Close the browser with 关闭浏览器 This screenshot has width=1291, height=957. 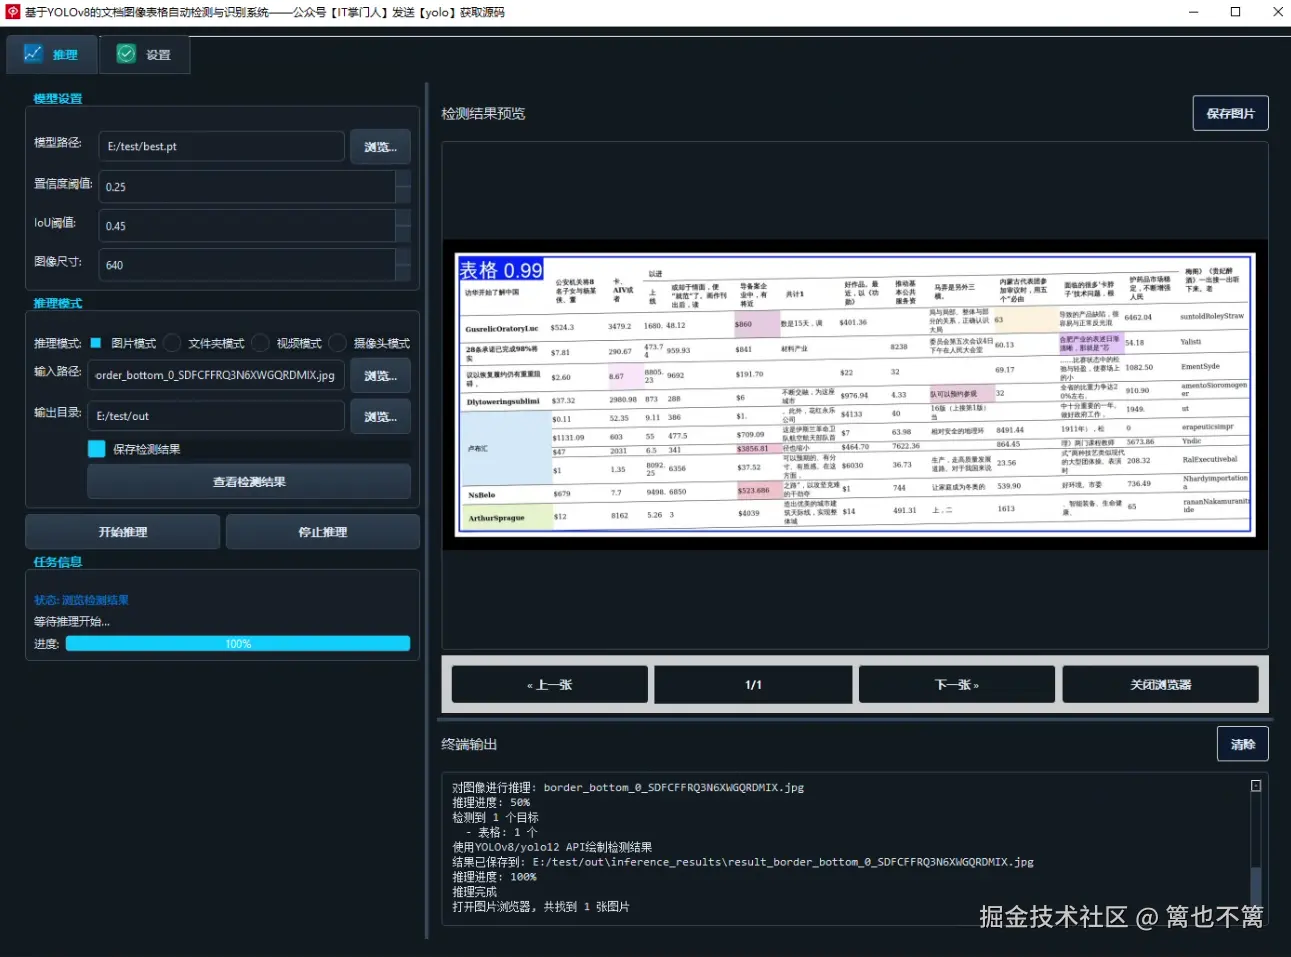tap(1160, 685)
